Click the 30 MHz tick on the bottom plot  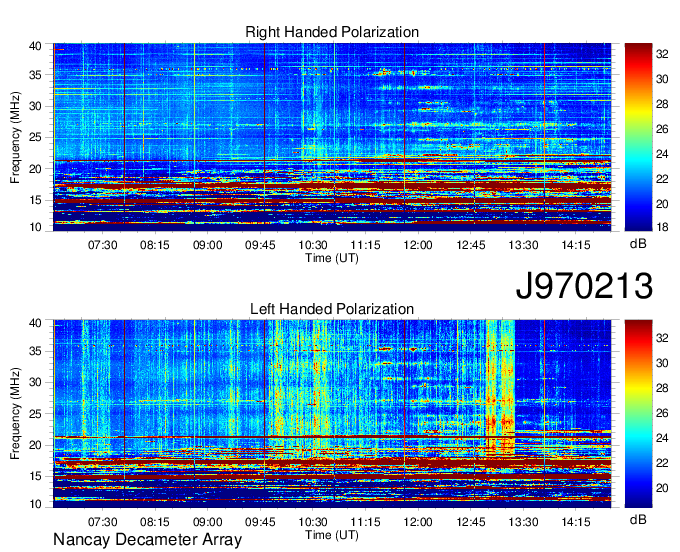[x=36, y=382]
